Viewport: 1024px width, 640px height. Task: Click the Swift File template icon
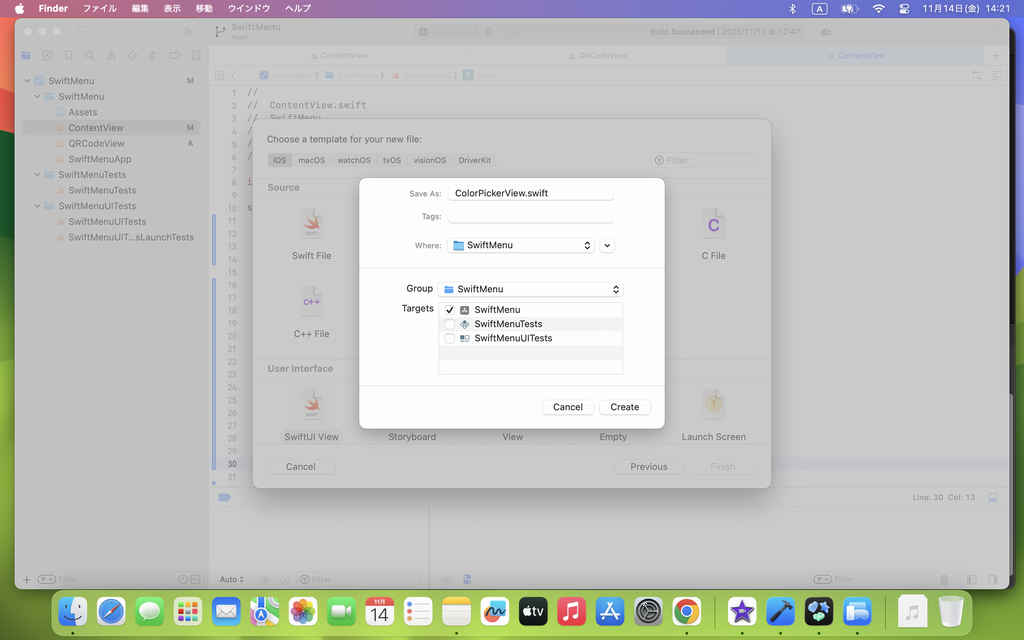(311, 224)
